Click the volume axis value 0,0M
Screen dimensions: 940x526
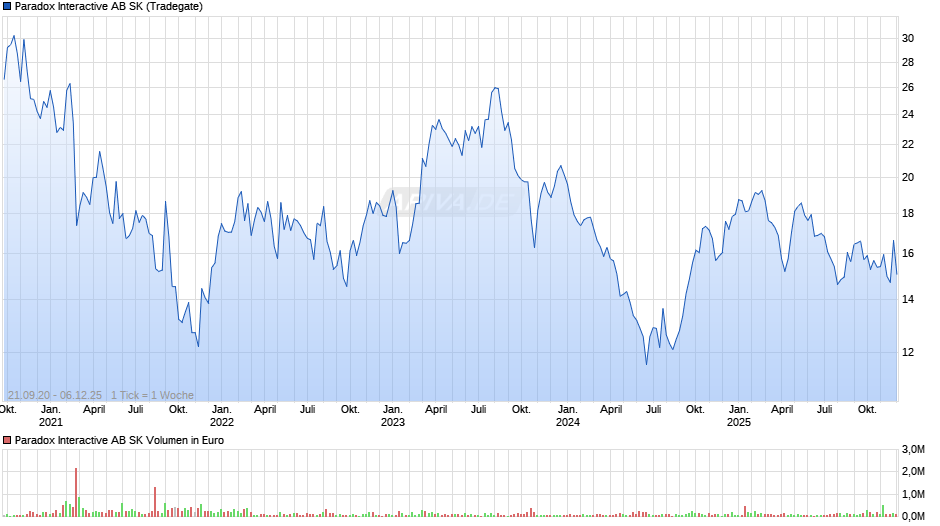[x=913, y=516]
